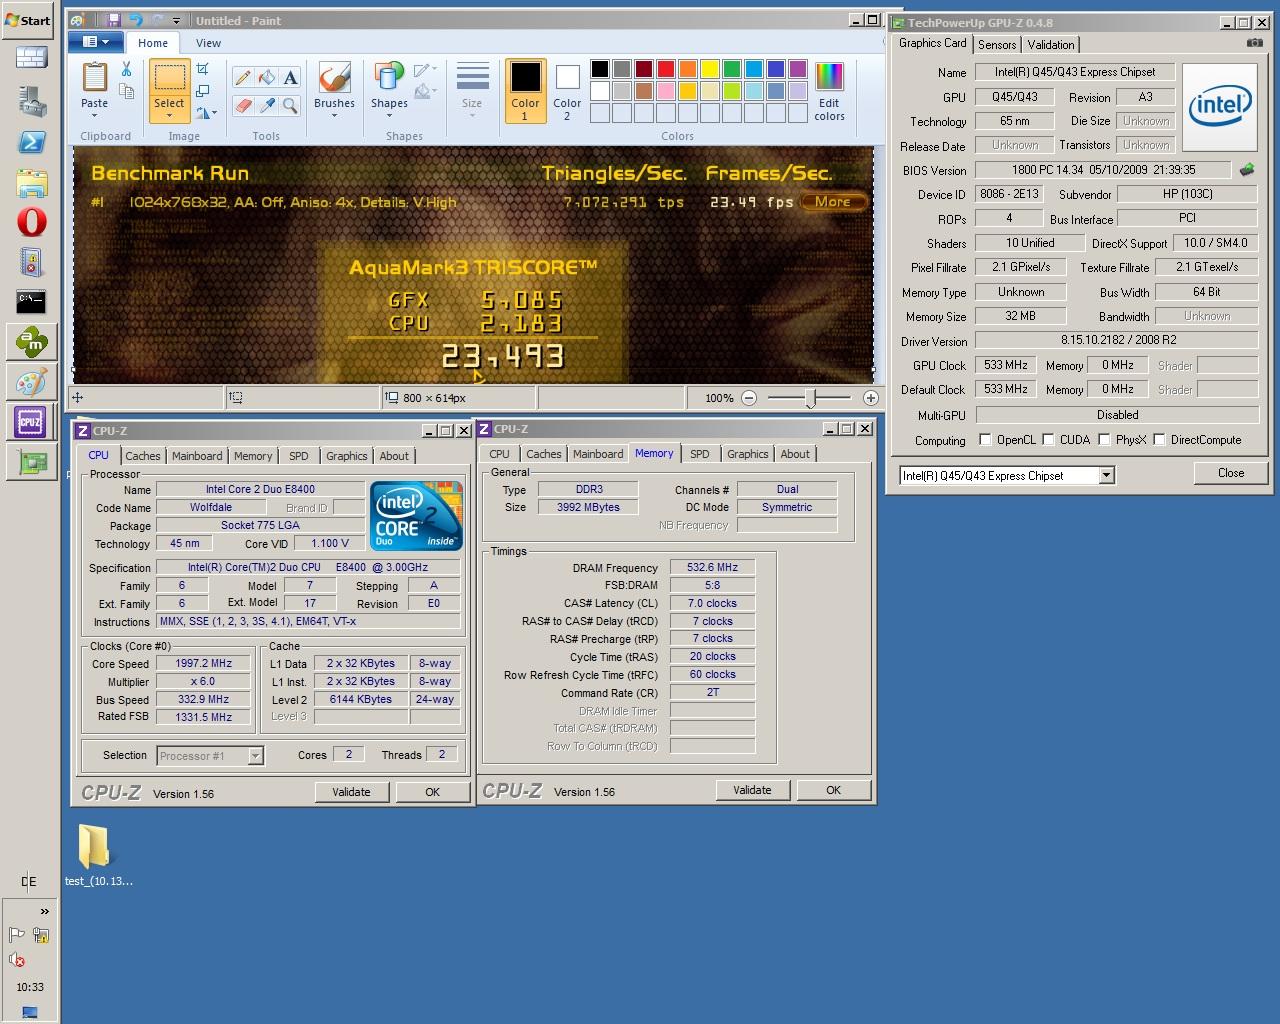Expand the Shapes gallery dropdown
Viewport: 1280px width, 1024px height.
pyautogui.click(x=389, y=116)
